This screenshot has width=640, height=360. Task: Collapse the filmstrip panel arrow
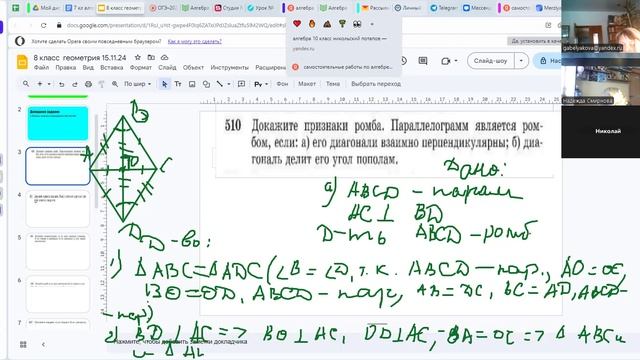[43, 344]
